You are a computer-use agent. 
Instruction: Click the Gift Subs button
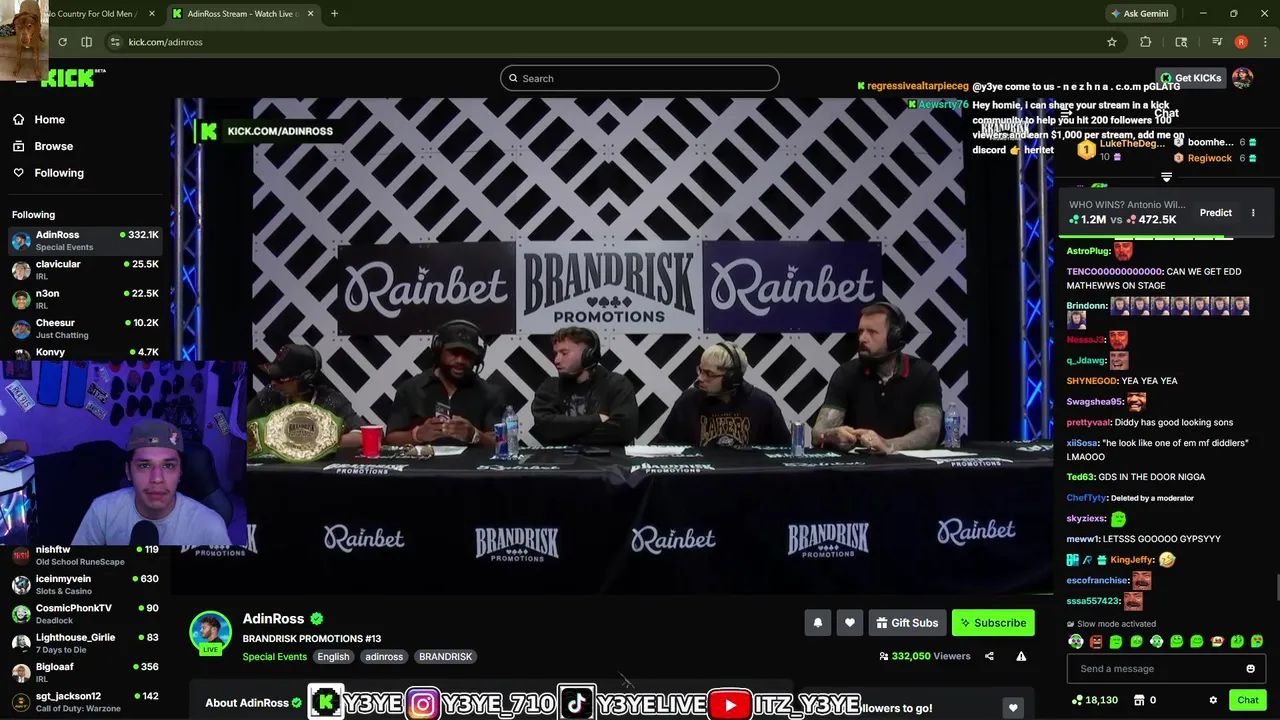click(907, 623)
